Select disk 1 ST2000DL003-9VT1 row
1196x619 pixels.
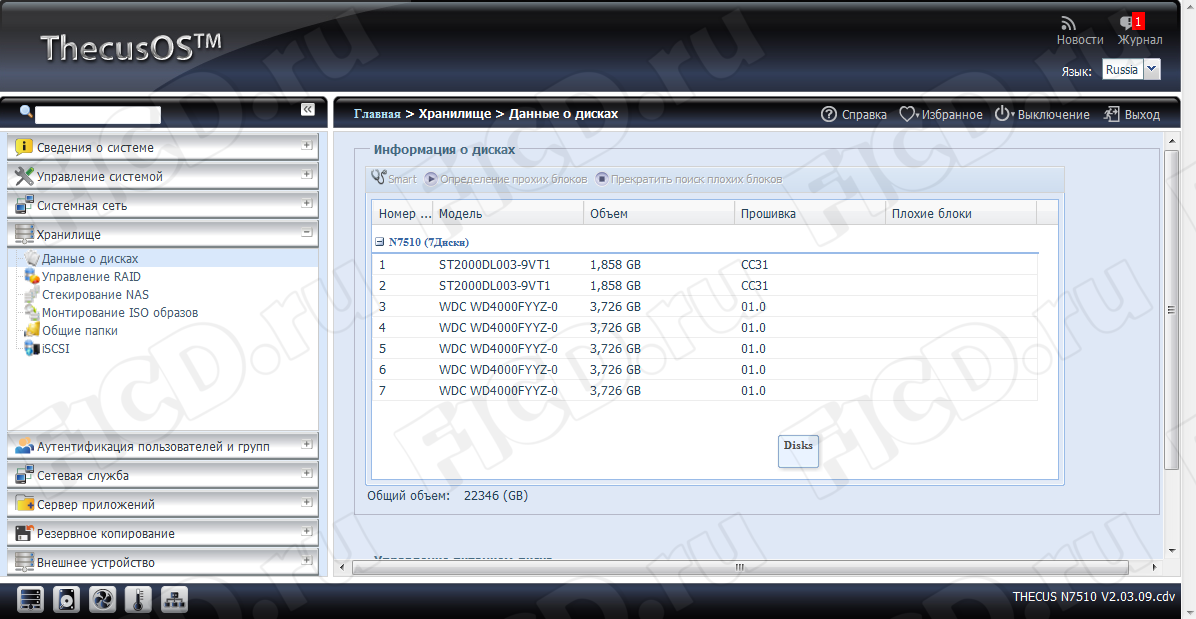point(705,265)
